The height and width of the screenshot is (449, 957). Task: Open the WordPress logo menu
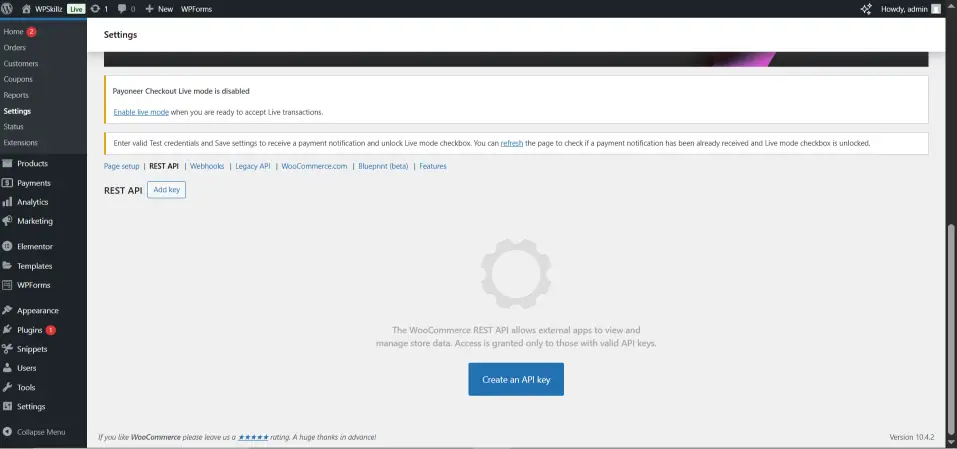coord(7,9)
